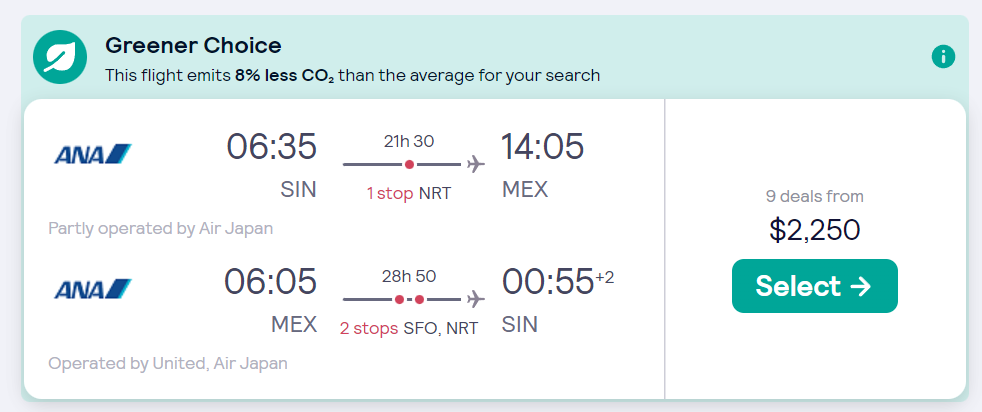Click the '1 stop' NRT label

coord(409,193)
